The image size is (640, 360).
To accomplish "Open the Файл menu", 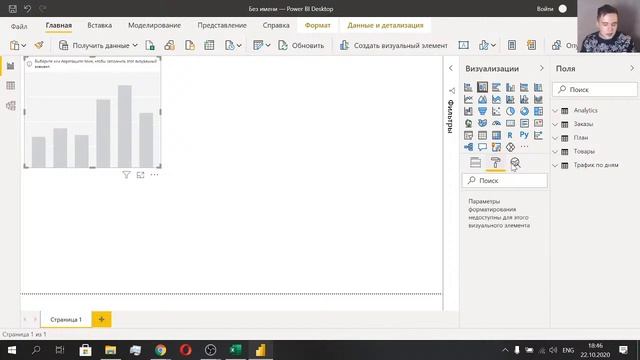I will click(19, 26).
